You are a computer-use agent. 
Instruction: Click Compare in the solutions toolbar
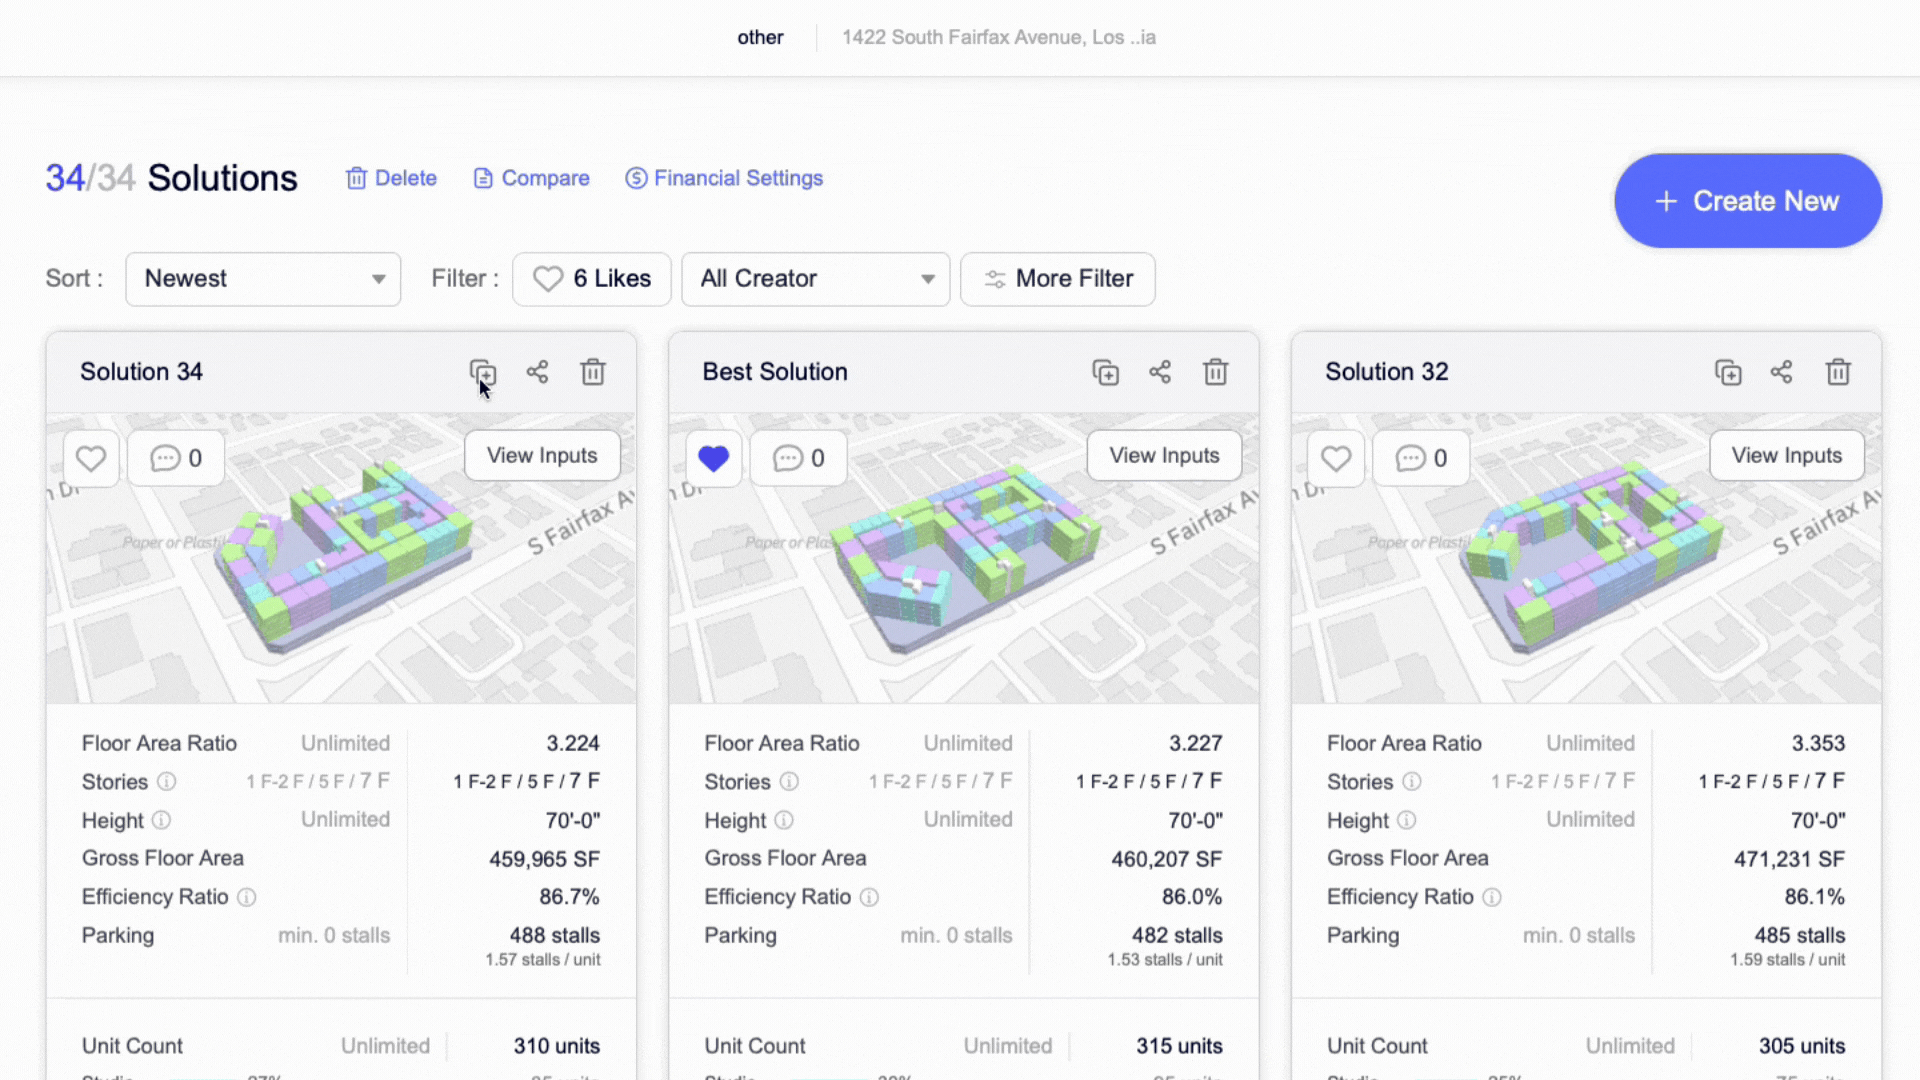[531, 178]
